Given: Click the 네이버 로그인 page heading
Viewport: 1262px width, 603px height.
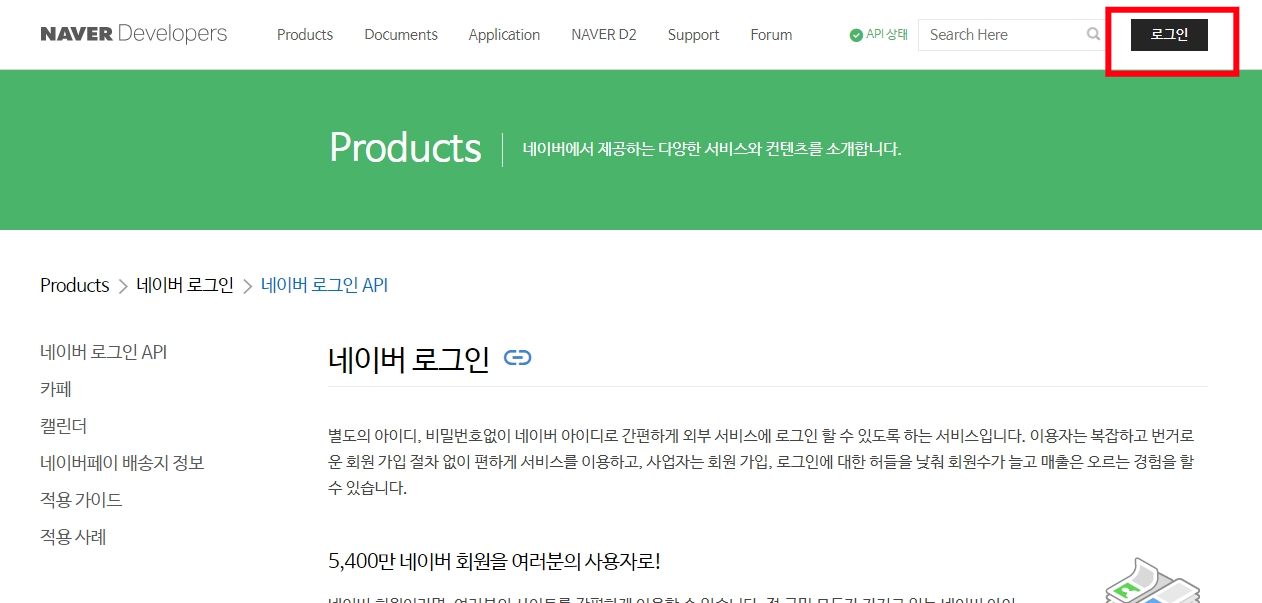Looking at the screenshot, I should pyautogui.click(x=409, y=359).
